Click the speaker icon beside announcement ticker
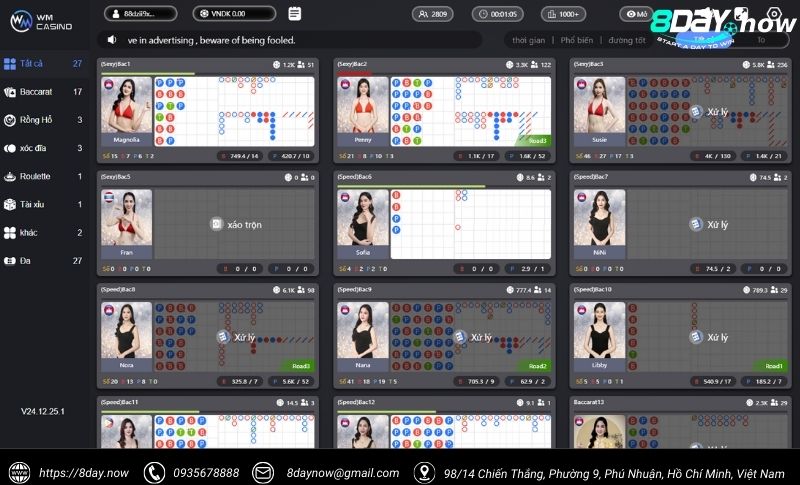The height and width of the screenshot is (485, 800). point(114,40)
